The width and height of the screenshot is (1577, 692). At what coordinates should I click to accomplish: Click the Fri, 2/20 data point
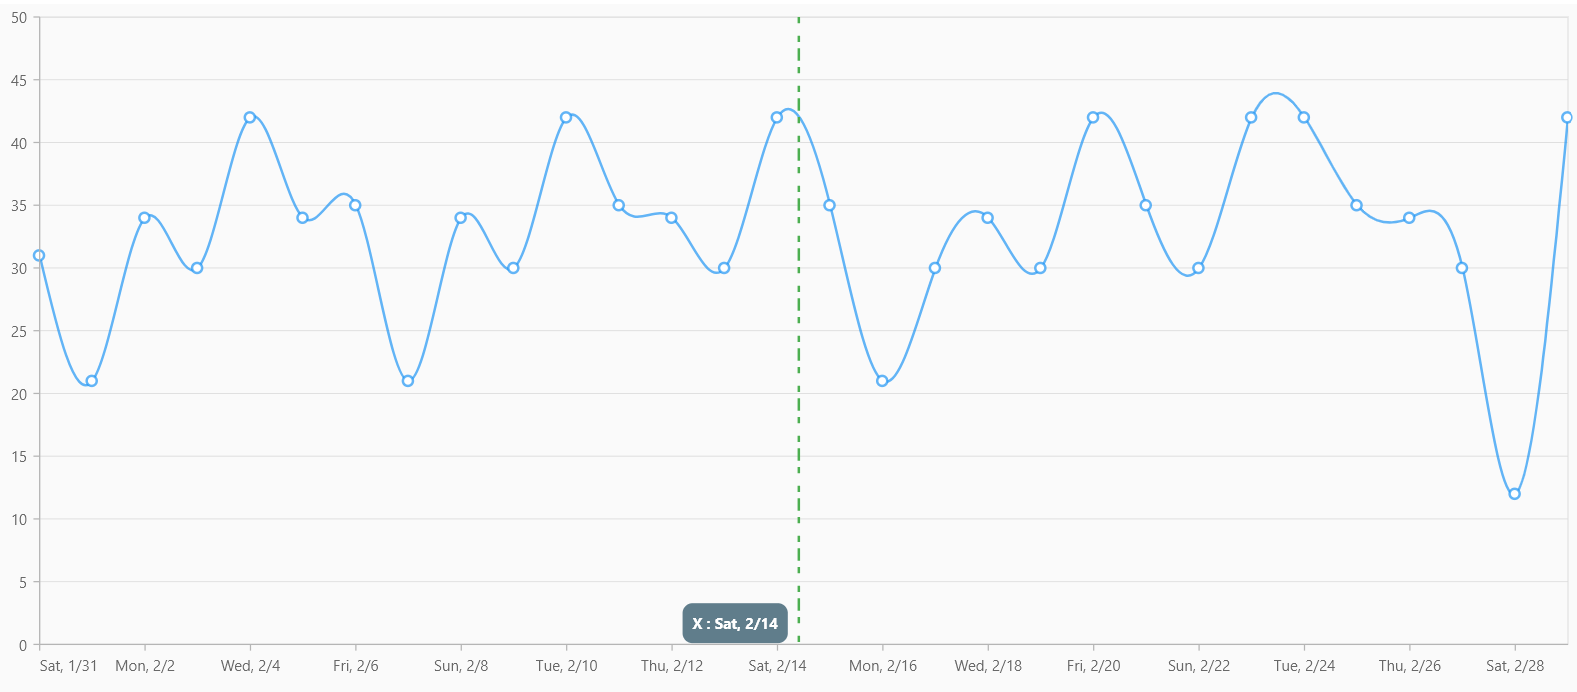click(x=1093, y=117)
